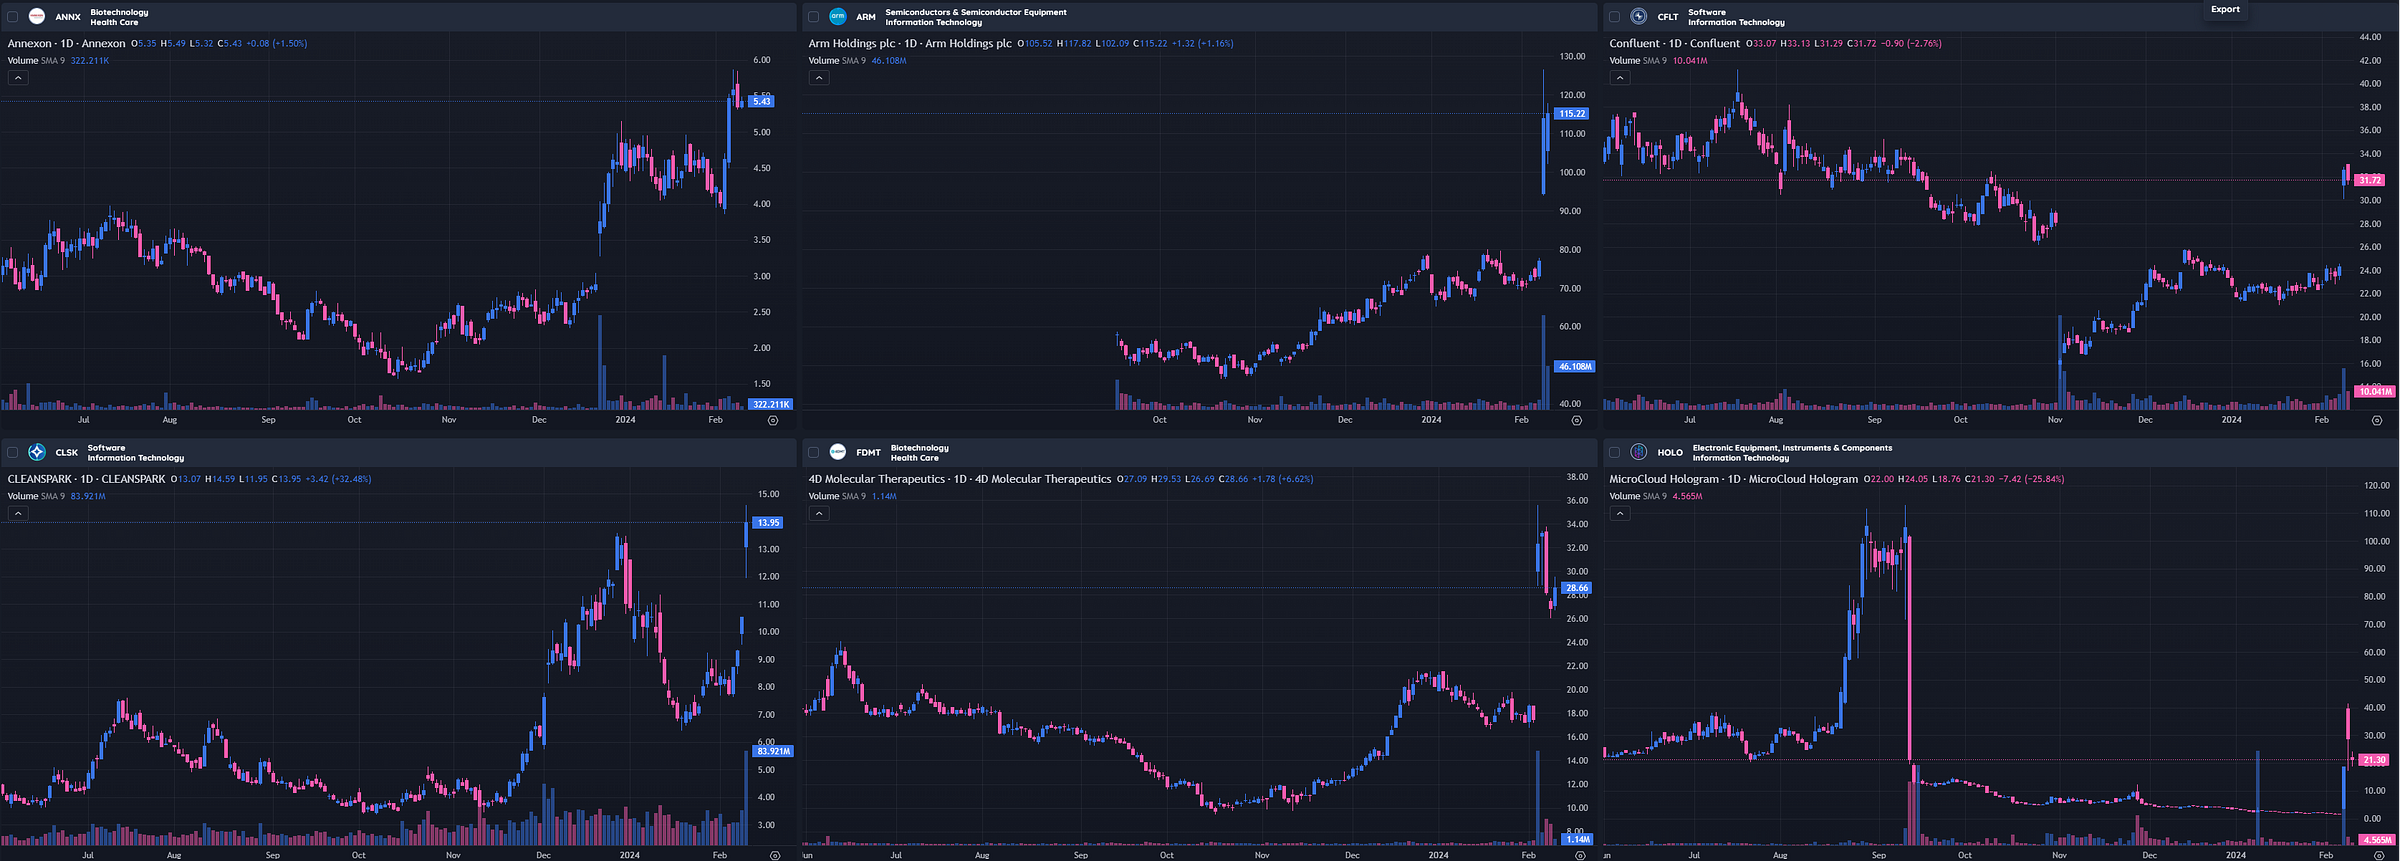The width and height of the screenshot is (2400, 861).
Task: Tick the checkbox beside ARM
Action: [x=814, y=17]
